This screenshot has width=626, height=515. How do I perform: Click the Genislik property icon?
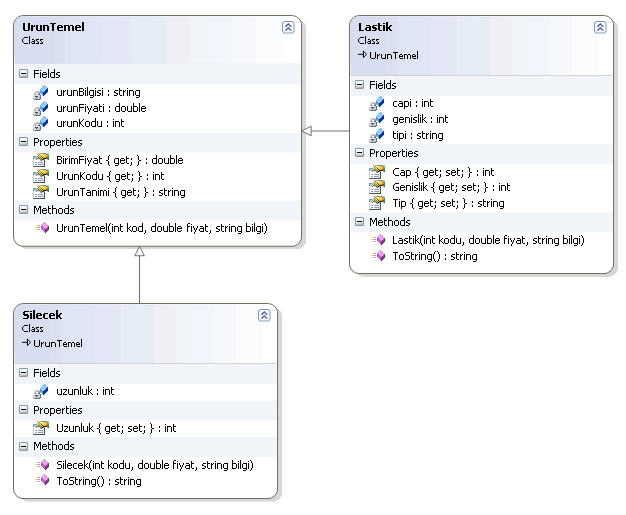pos(377,187)
